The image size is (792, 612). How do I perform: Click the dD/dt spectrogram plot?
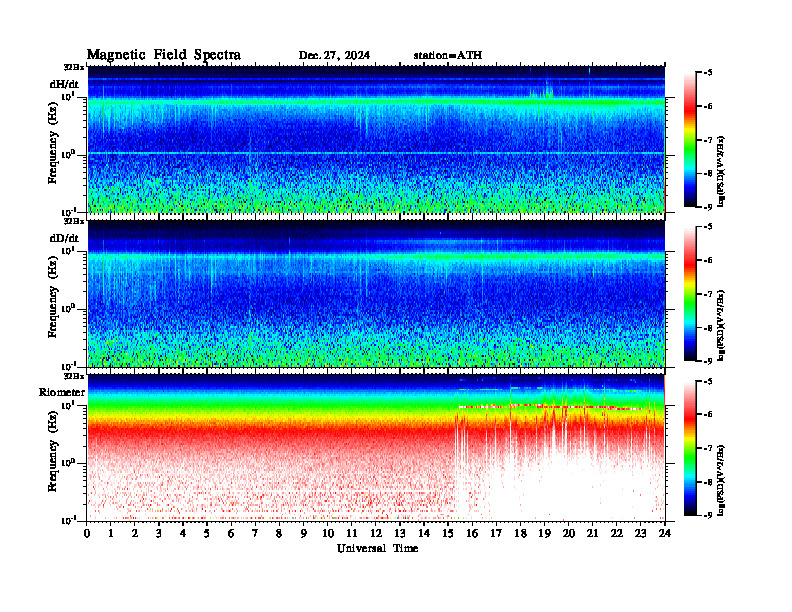click(x=376, y=293)
